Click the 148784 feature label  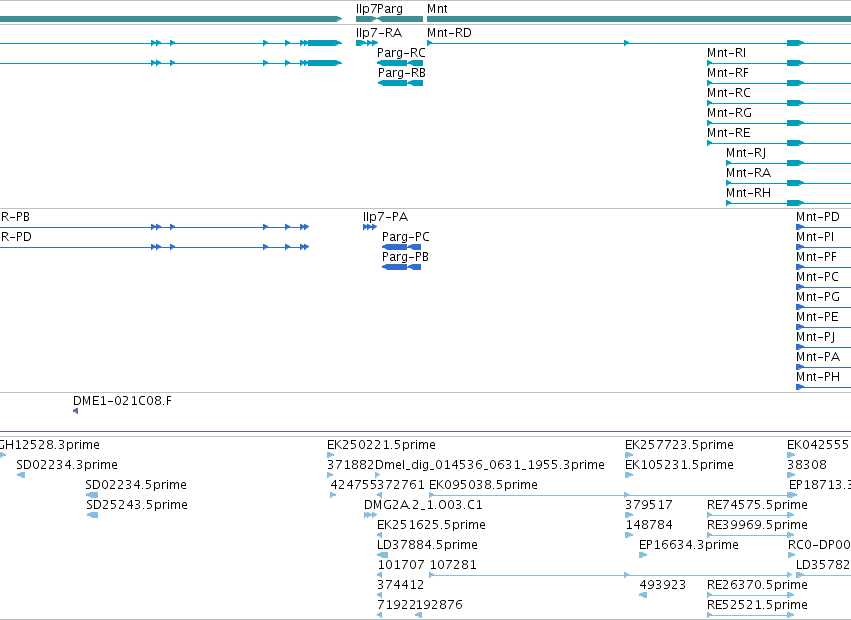649,525
